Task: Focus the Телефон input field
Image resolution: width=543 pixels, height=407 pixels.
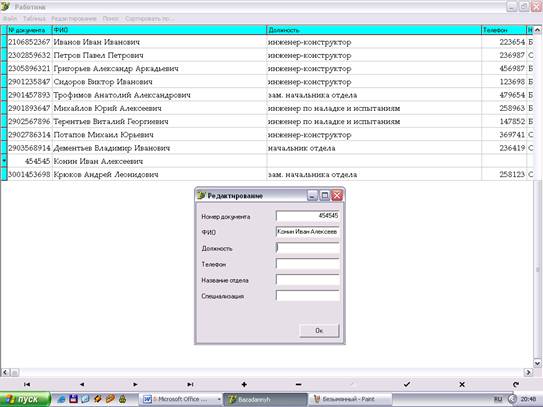Action: [308, 264]
